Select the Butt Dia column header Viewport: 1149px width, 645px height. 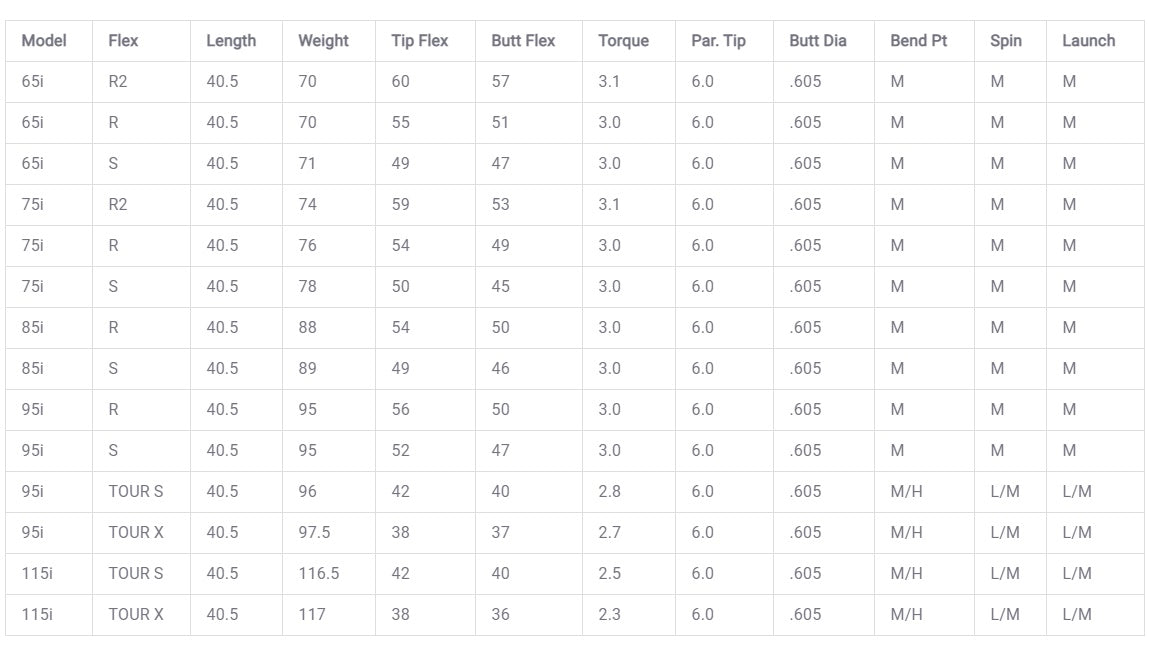[x=817, y=41]
